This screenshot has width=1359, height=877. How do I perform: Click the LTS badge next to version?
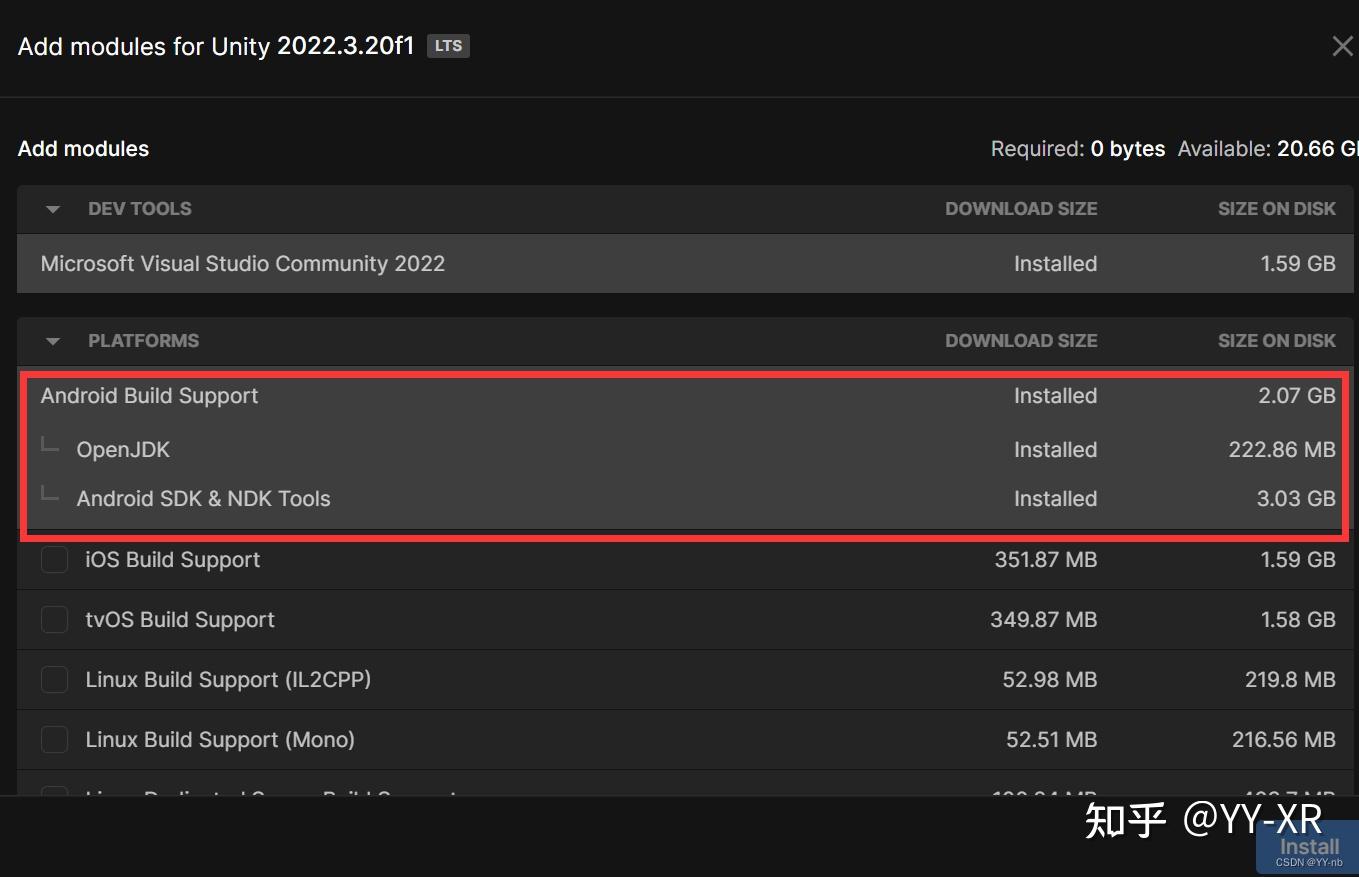coord(447,45)
